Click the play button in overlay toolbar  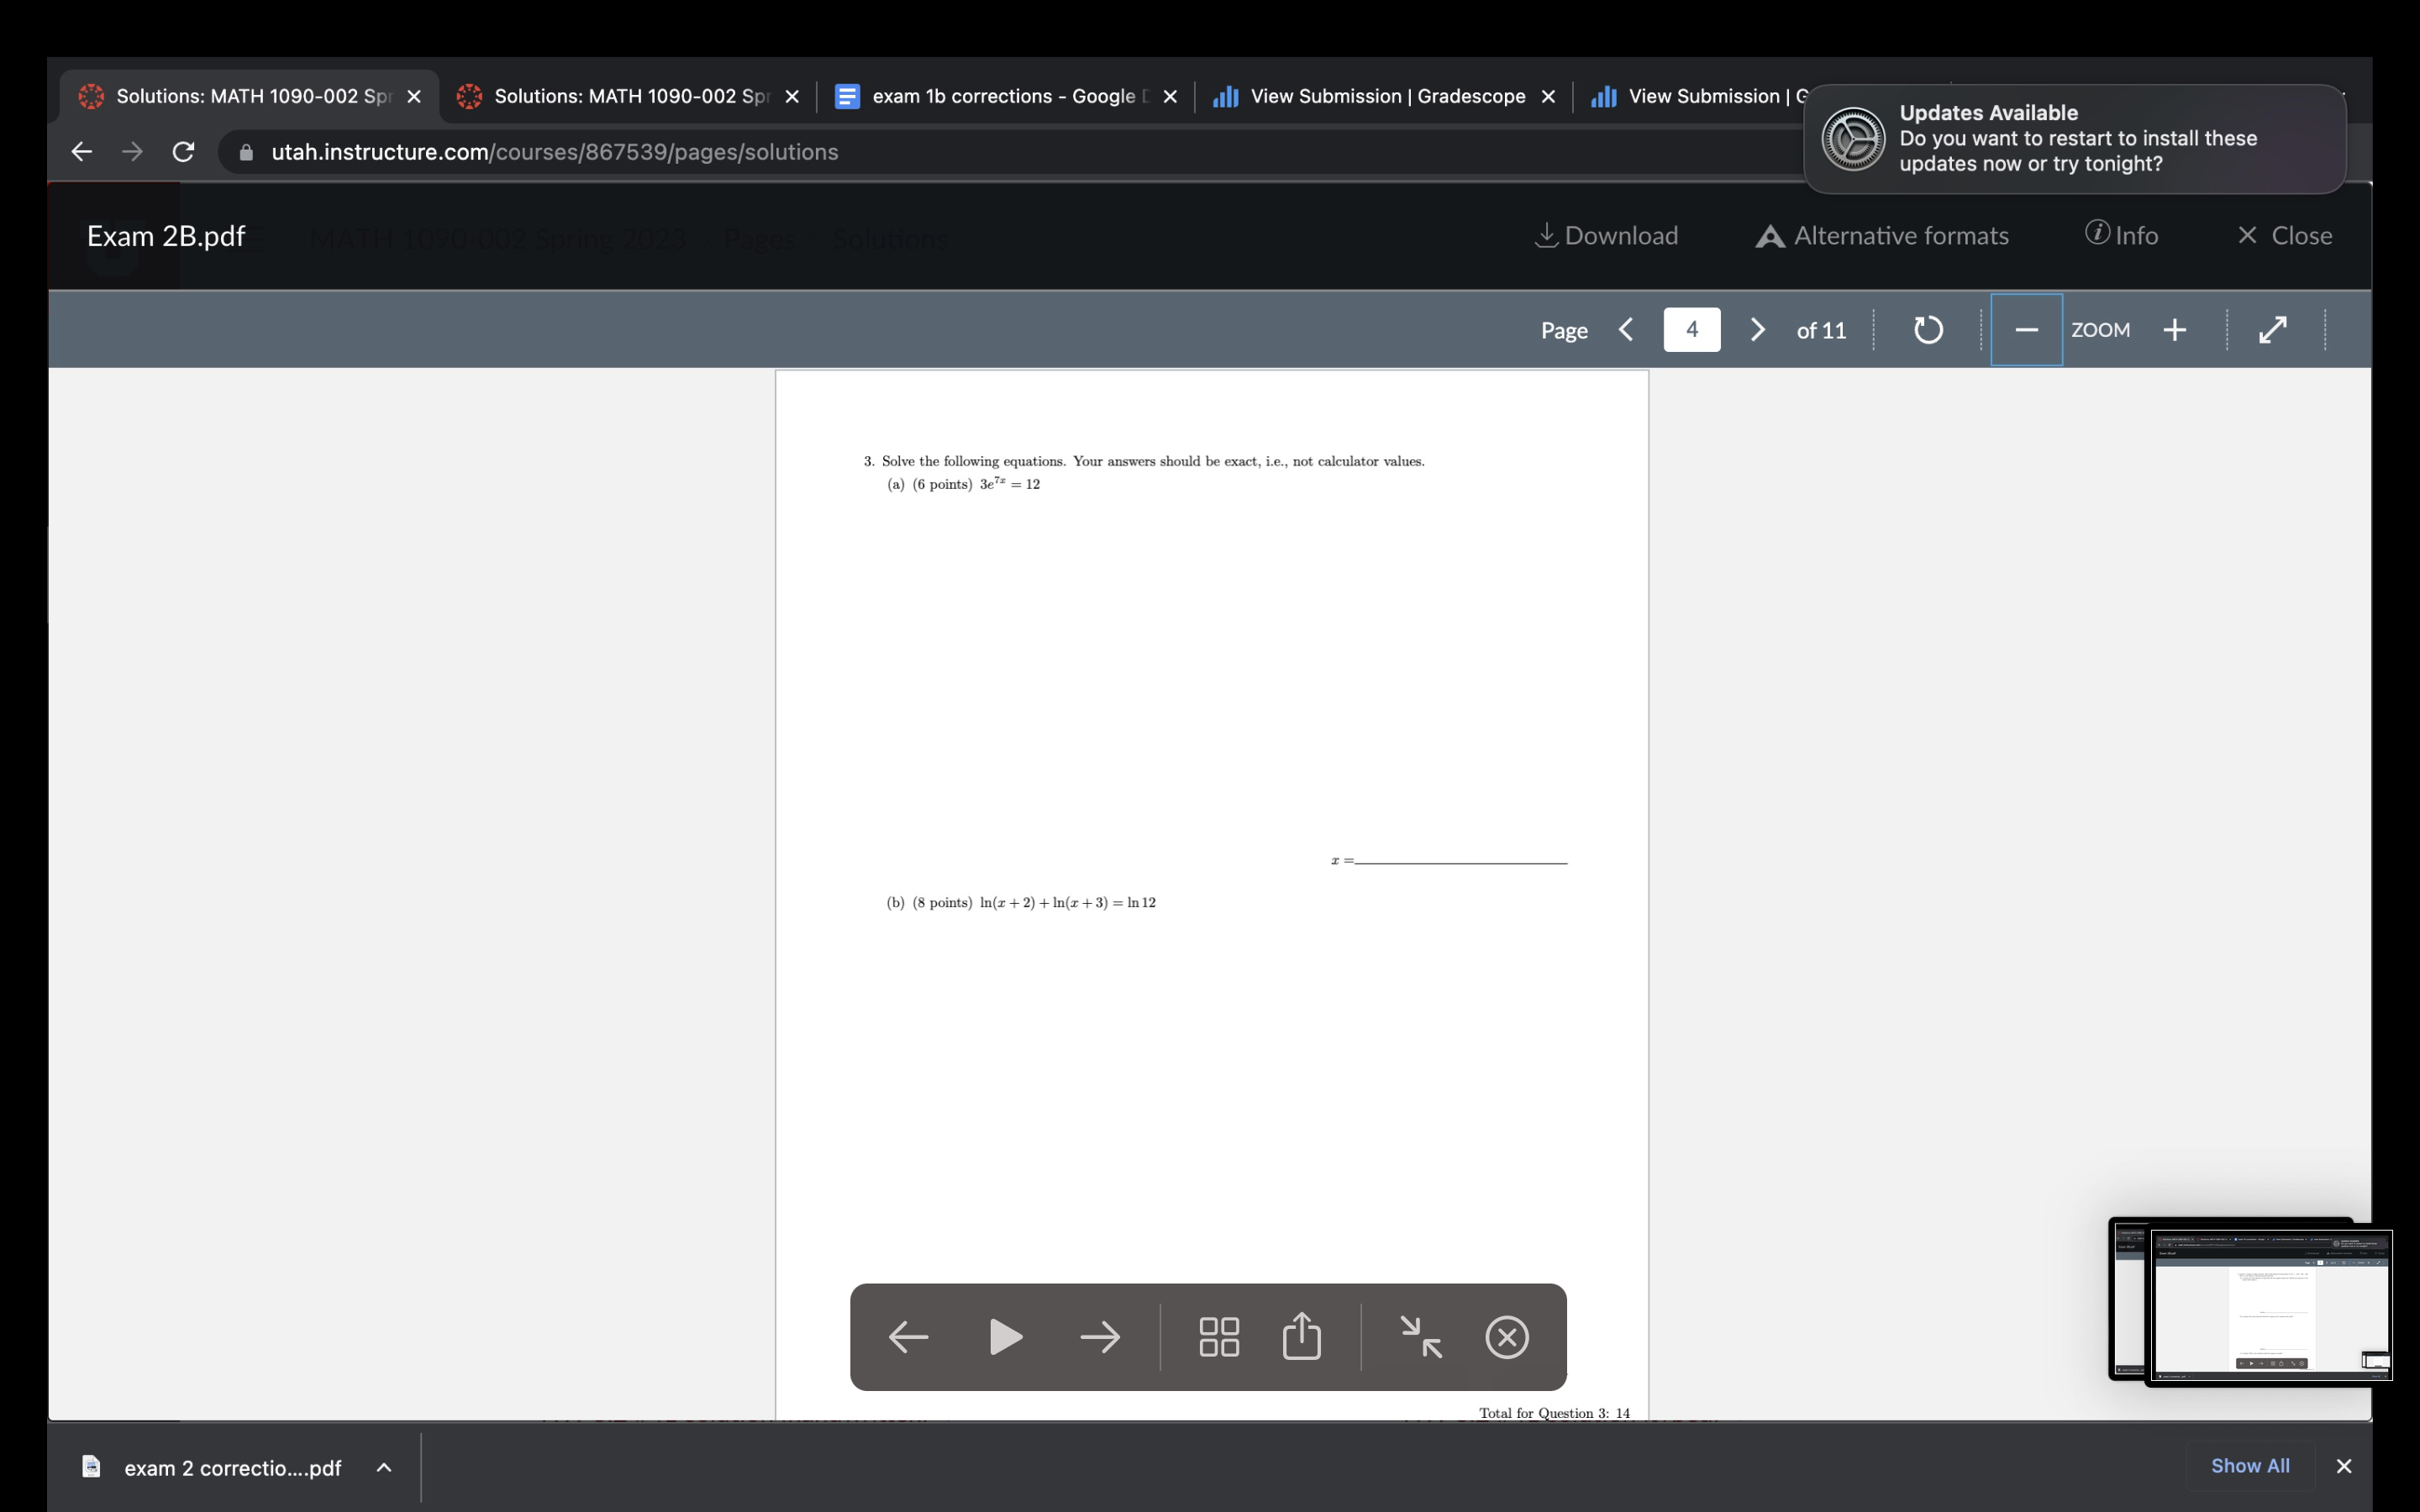click(x=1004, y=1337)
